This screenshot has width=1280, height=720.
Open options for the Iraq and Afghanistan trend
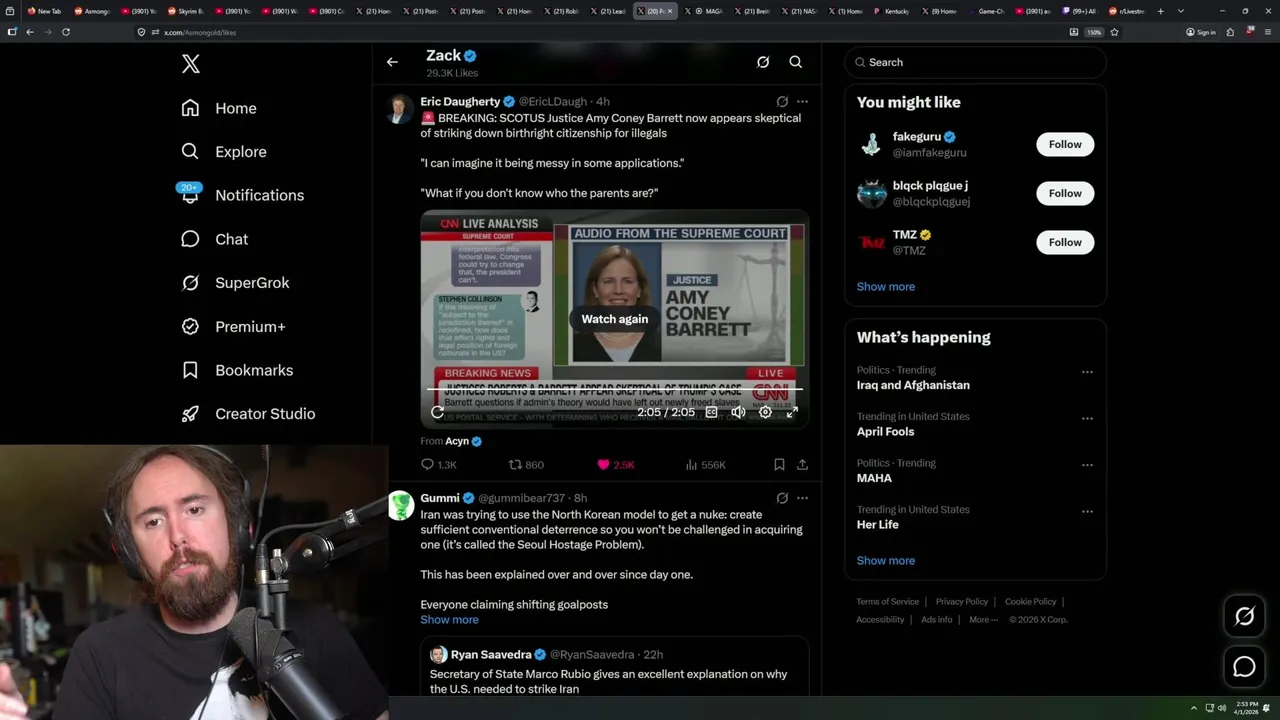tap(1087, 372)
